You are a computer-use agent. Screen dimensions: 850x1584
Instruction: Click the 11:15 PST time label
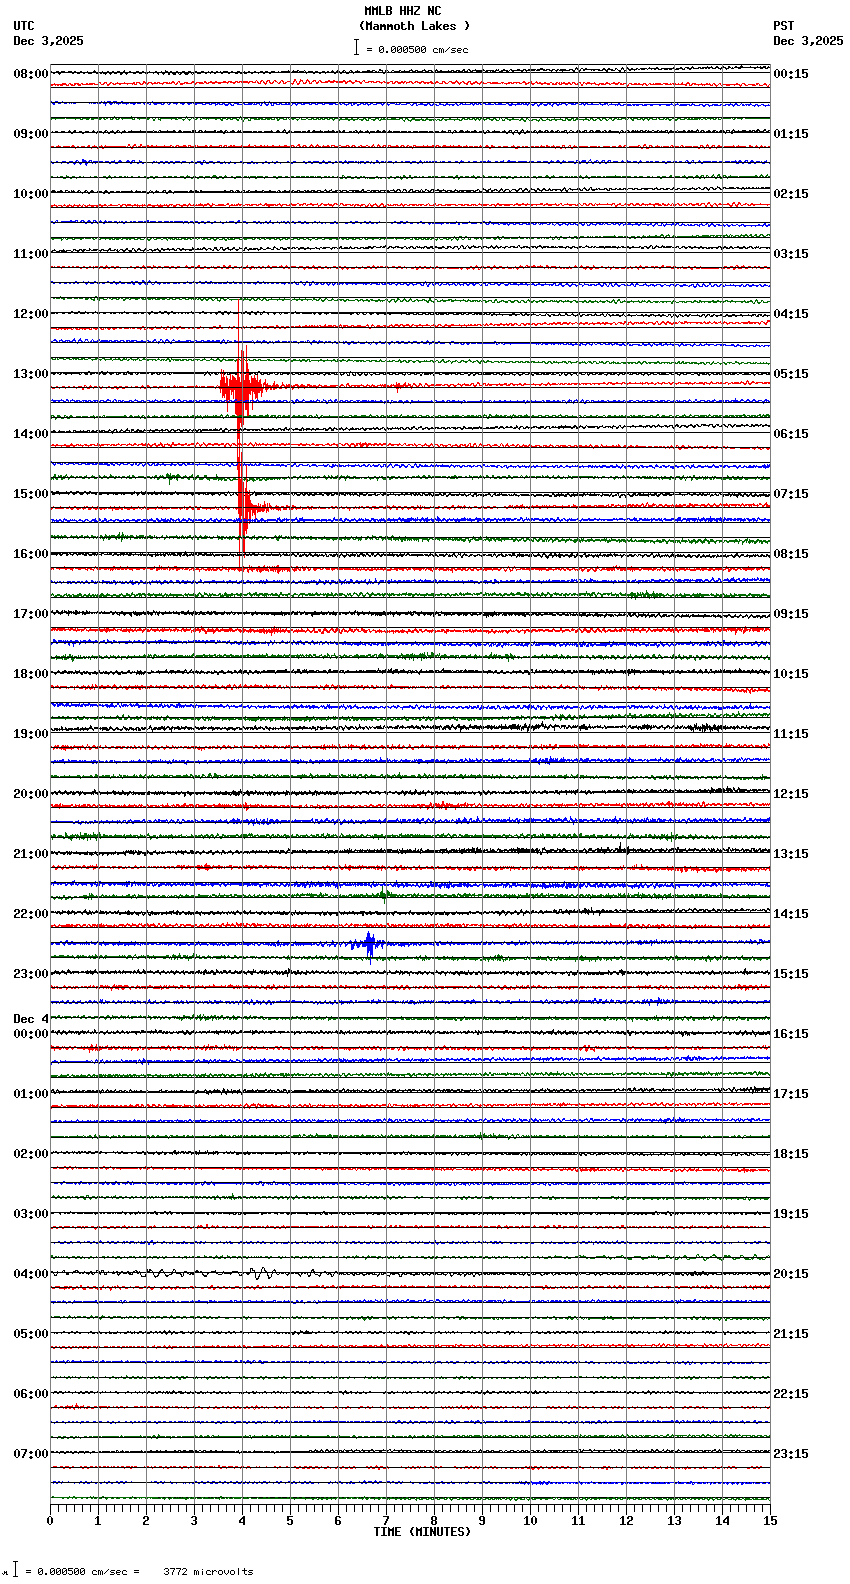(x=791, y=734)
